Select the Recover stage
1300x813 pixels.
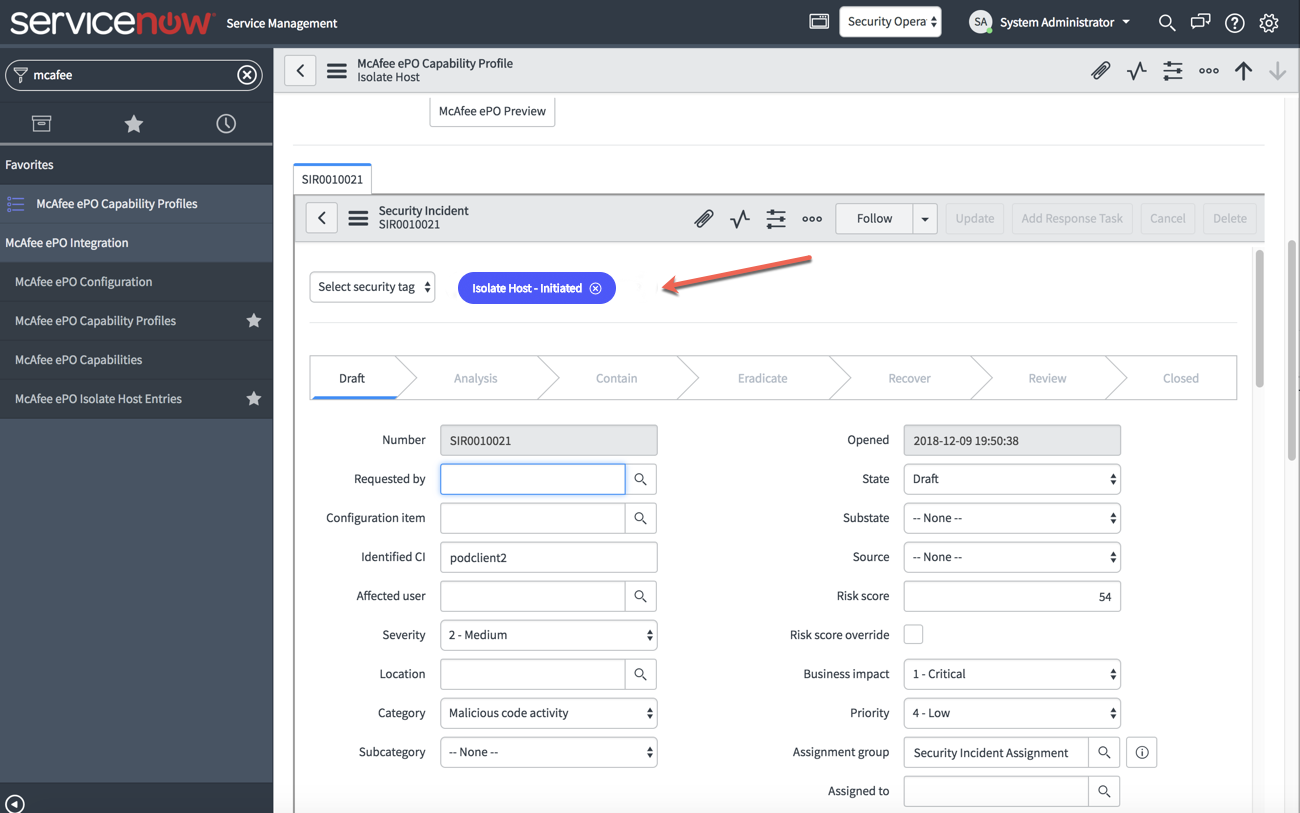(x=909, y=378)
